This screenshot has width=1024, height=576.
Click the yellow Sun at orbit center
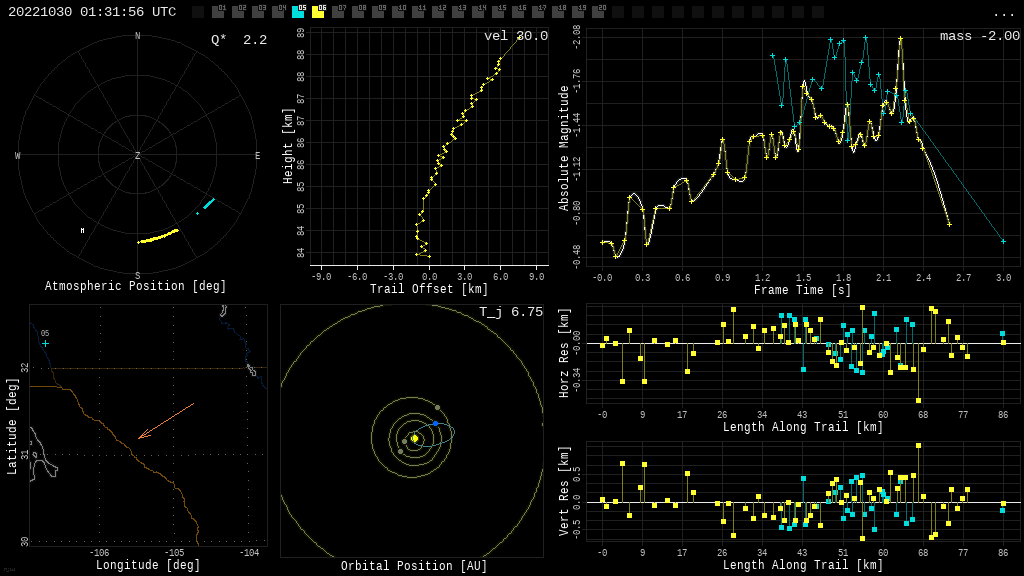(x=414, y=438)
